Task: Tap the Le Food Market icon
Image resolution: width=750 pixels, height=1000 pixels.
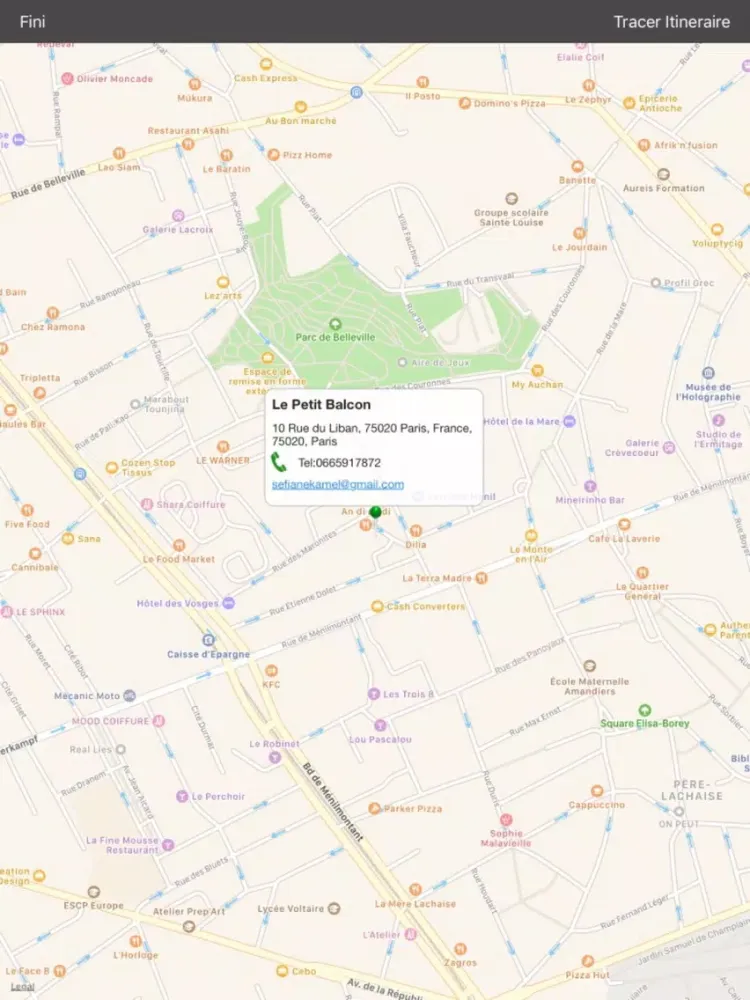Action: pyautogui.click(x=179, y=545)
